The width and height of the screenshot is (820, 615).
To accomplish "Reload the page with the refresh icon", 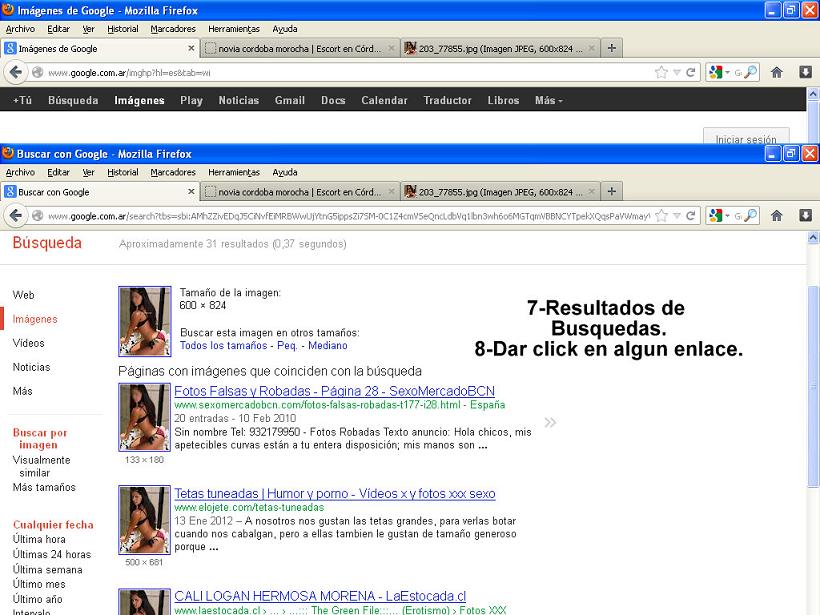I will (x=691, y=214).
